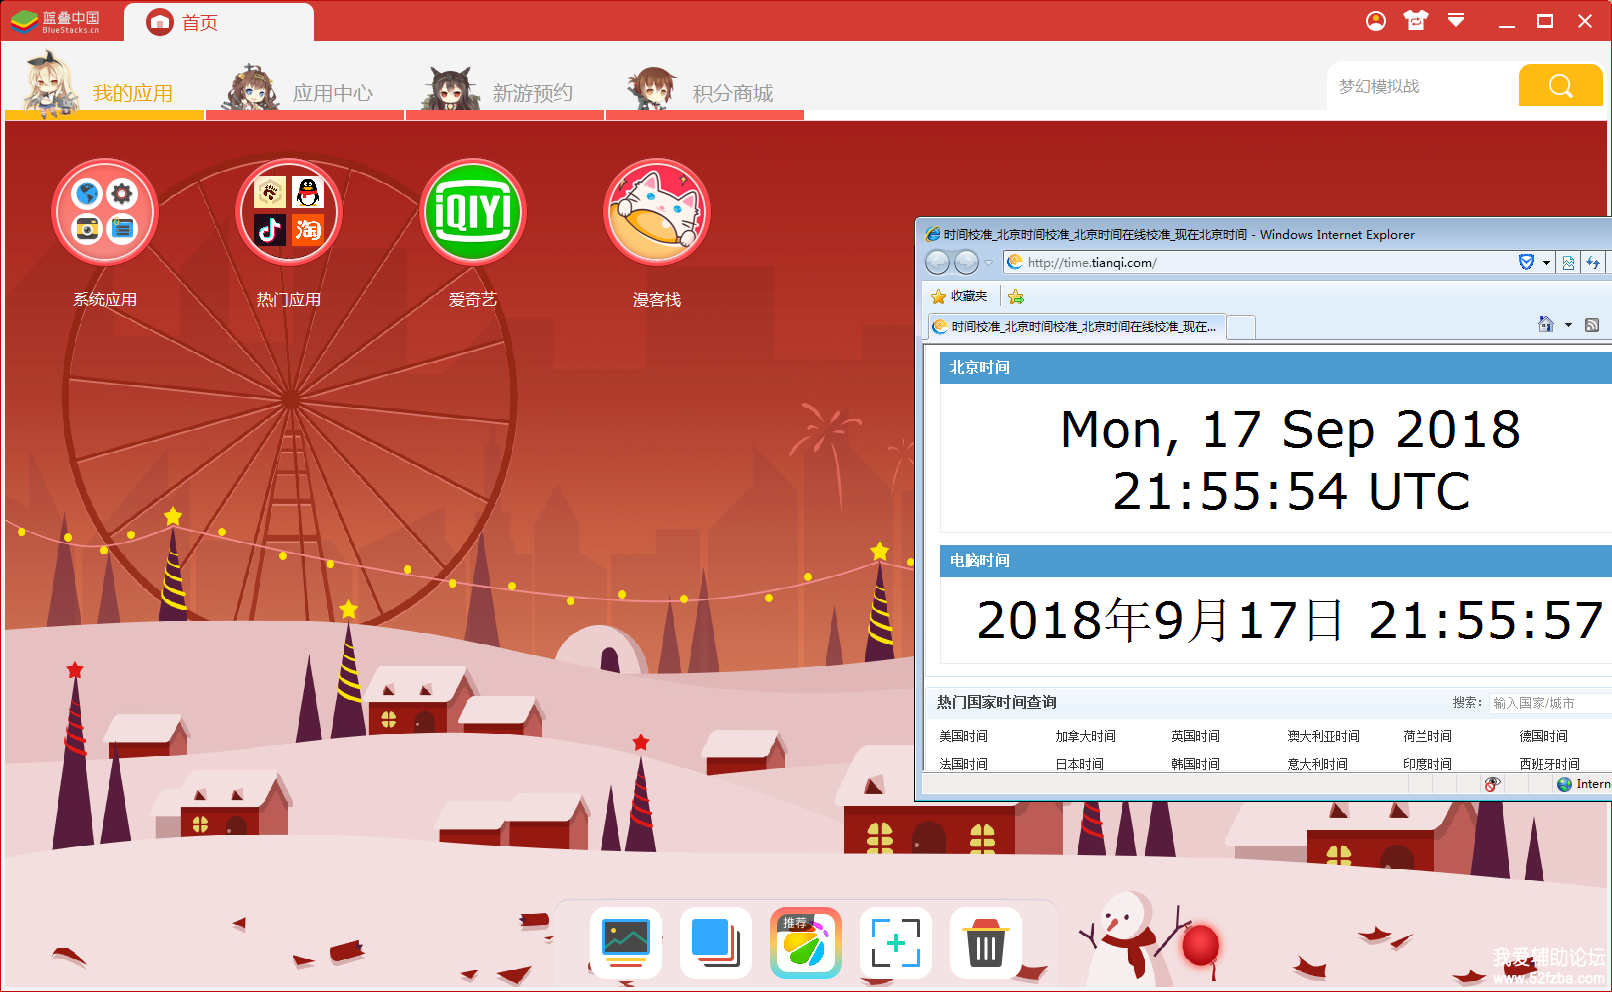Select the 我的应用 tab
The image size is (1612, 992).
(105, 85)
